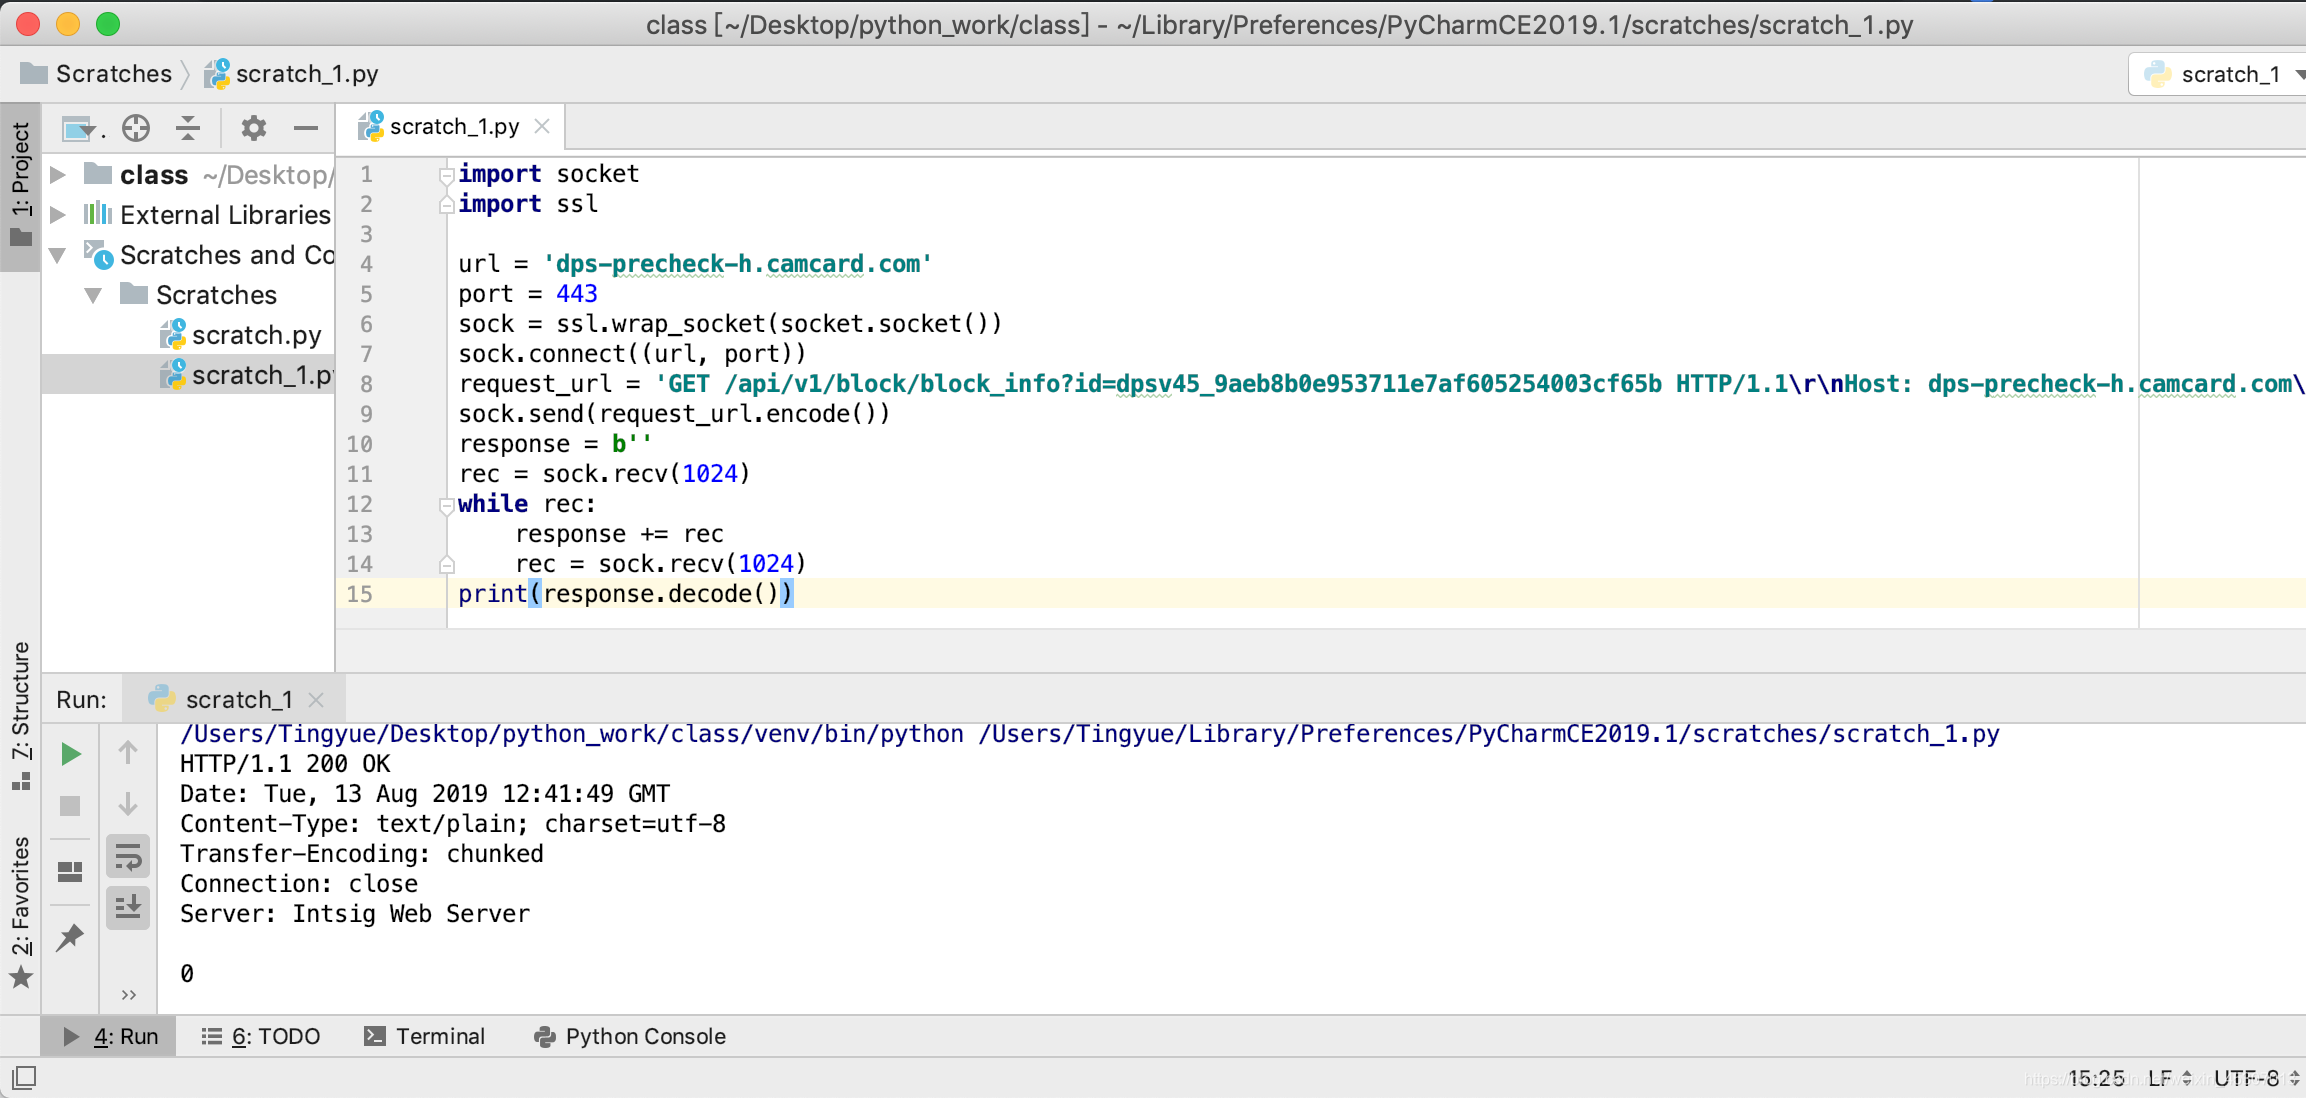Open project panel settings gear
This screenshot has width=2306, height=1098.
click(254, 128)
